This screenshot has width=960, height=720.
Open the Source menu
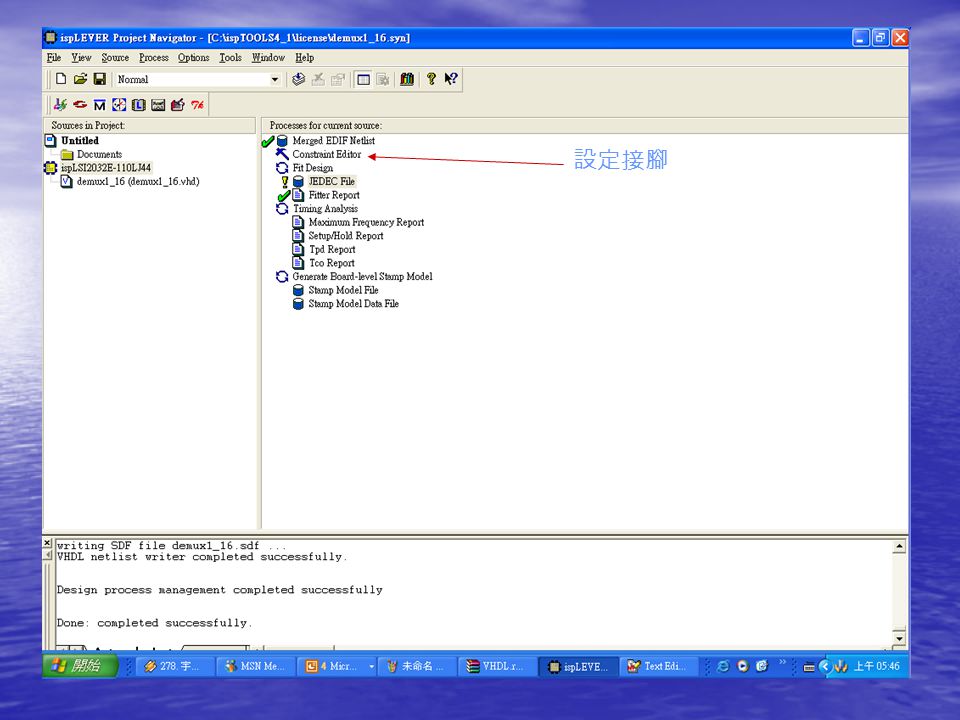(x=115, y=58)
